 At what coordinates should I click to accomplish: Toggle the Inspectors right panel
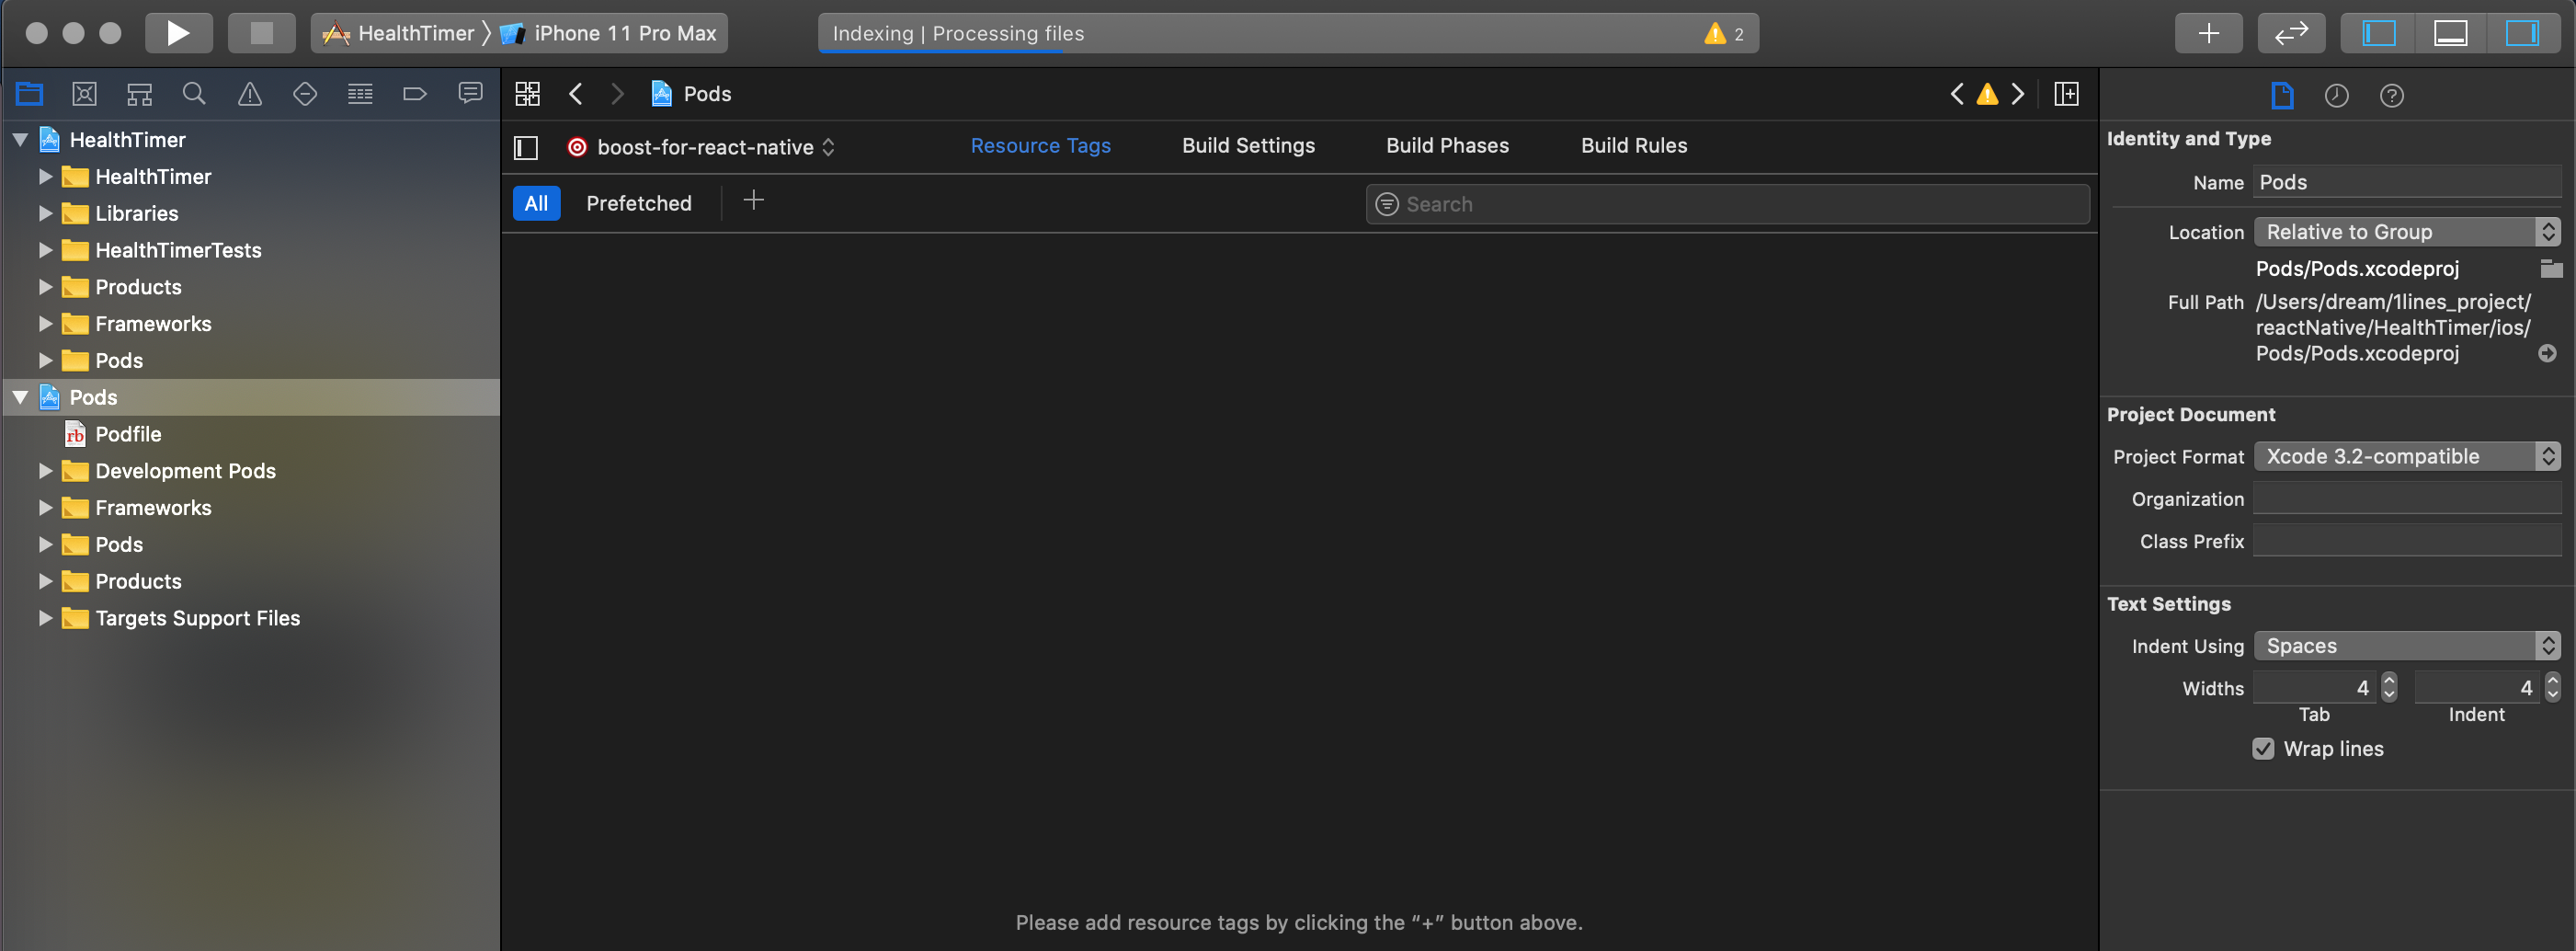click(2522, 33)
